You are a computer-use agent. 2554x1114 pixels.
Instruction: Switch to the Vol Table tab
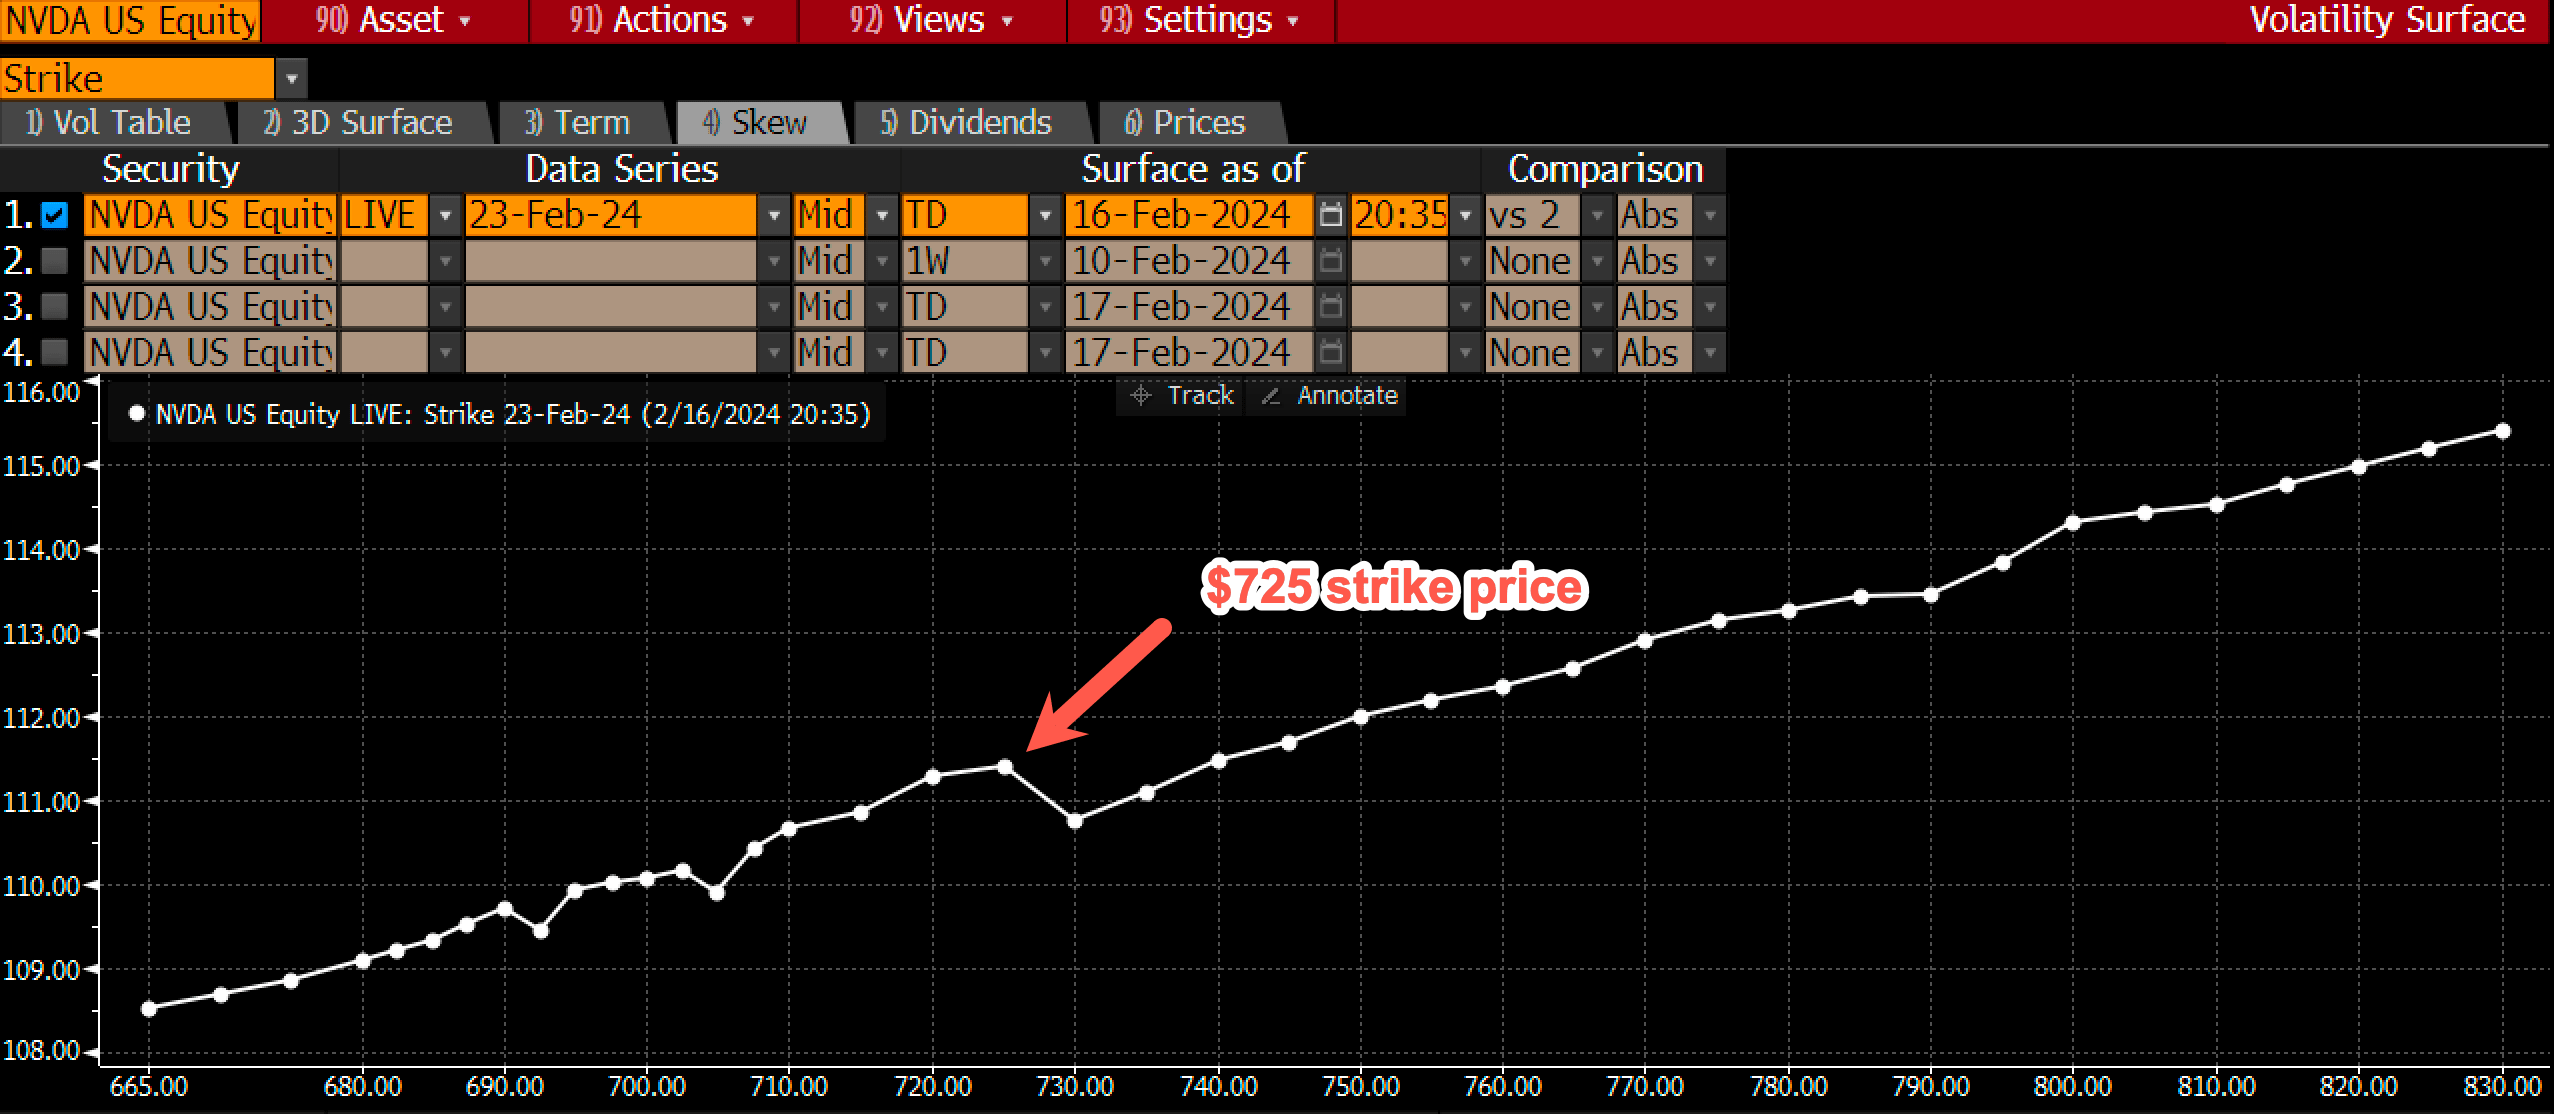coord(109,123)
